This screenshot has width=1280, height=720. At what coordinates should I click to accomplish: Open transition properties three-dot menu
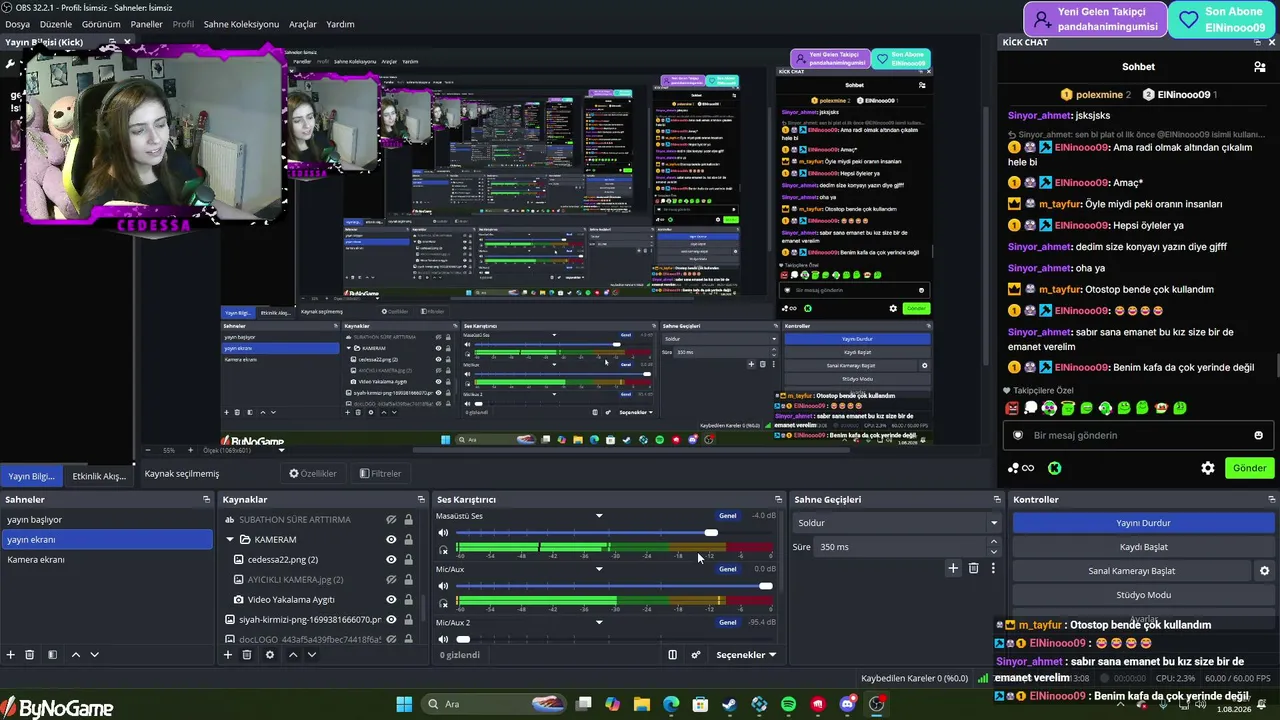(x=993, y=568)
